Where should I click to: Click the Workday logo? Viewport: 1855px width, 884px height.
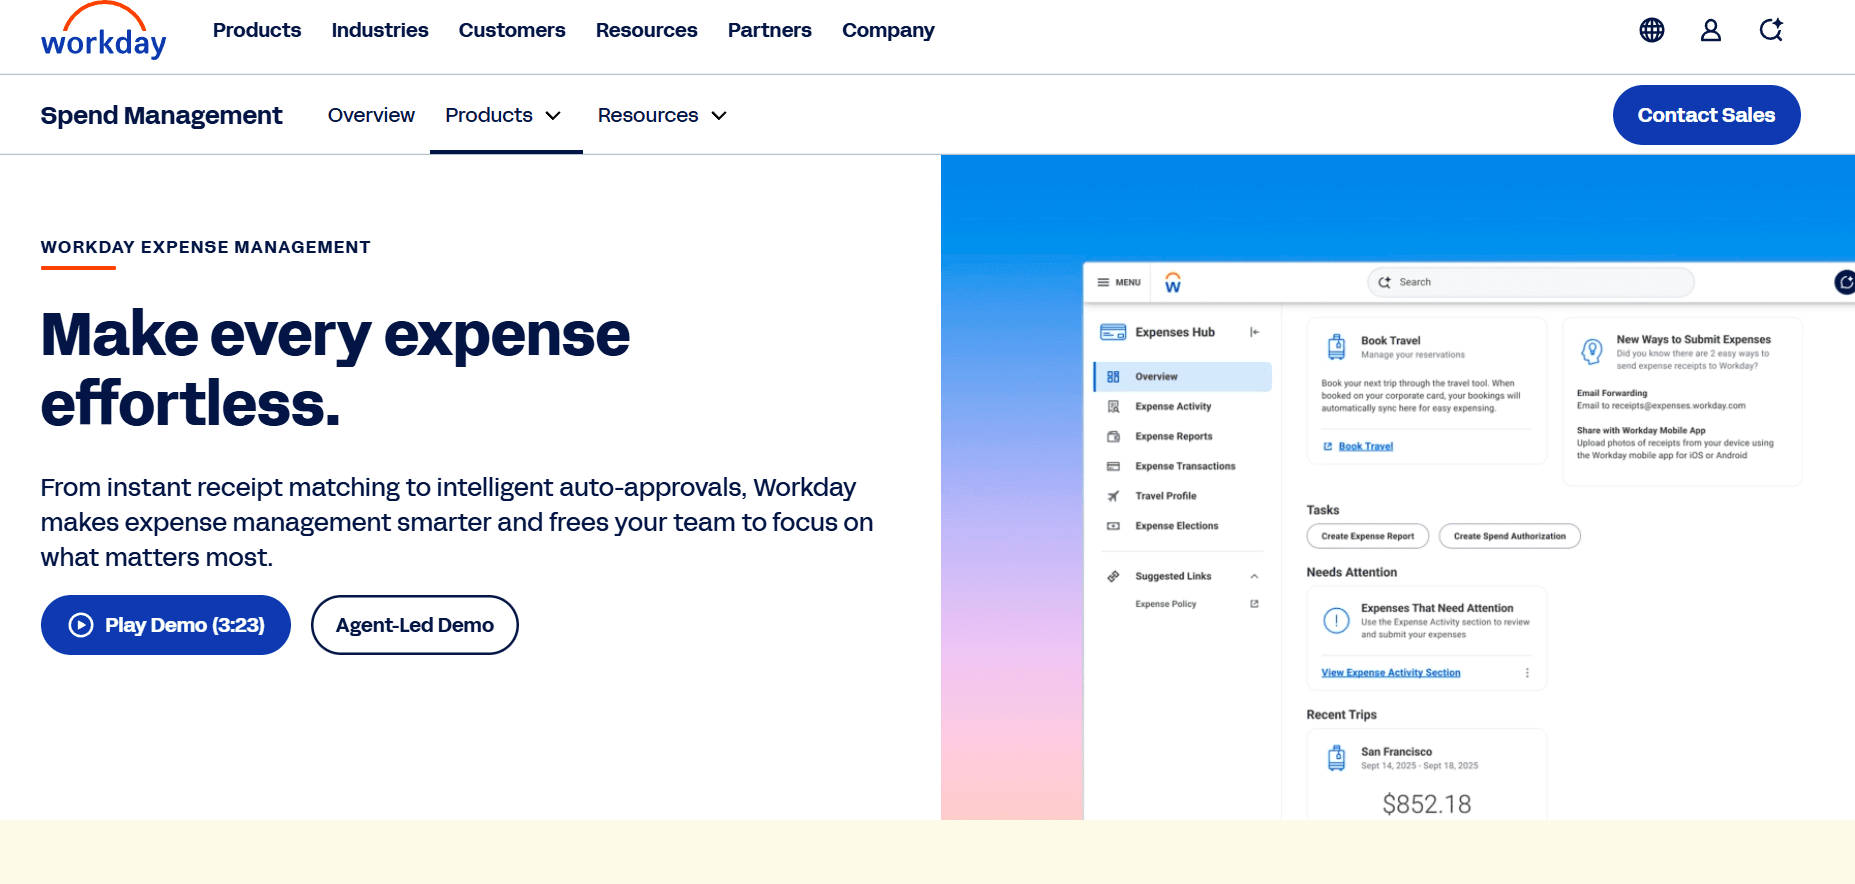(x=104, y=31)
